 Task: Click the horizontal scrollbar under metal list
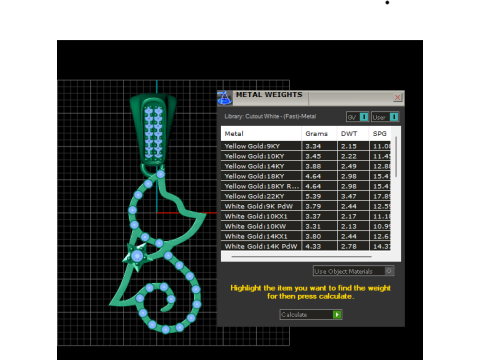(x=301, y=257)
